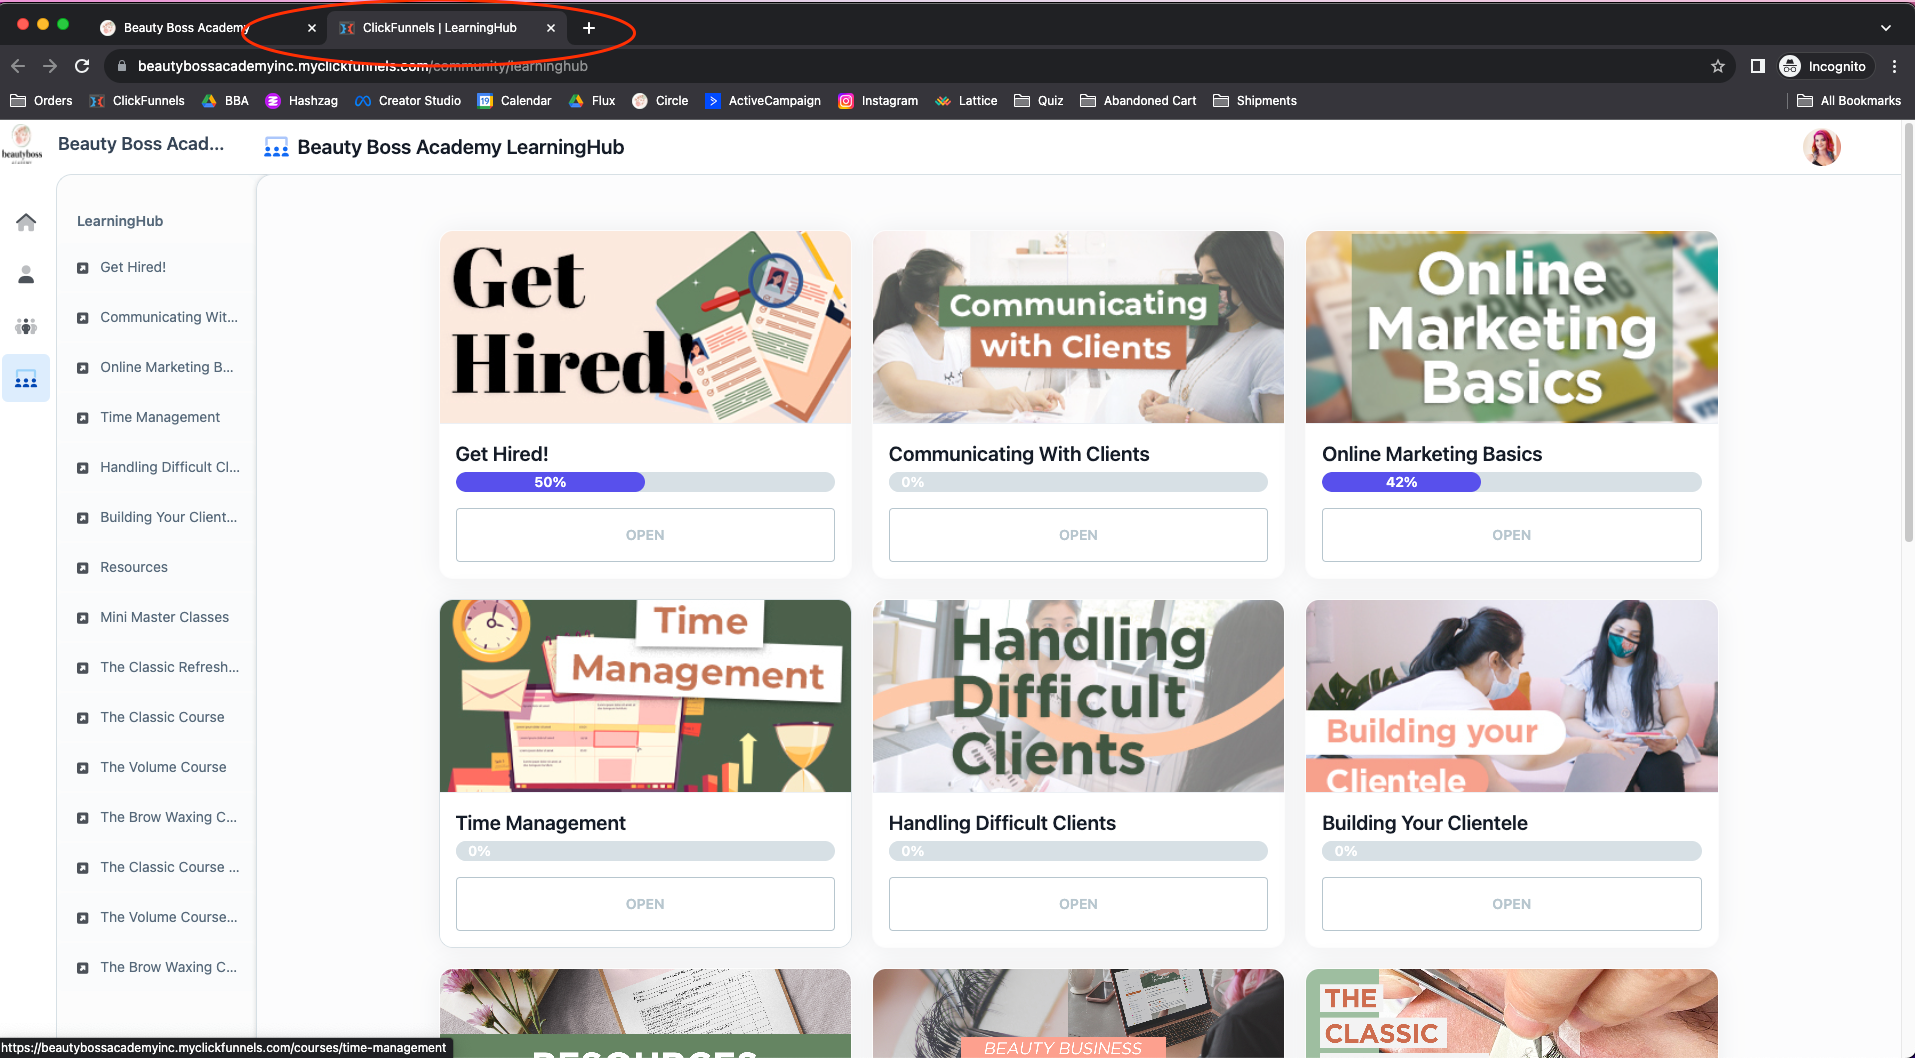The height and width of the screenshot is (1058, 1915).
Task: Click Beauty Boss Academy LearningHub heading
Action: coord(460,147)
